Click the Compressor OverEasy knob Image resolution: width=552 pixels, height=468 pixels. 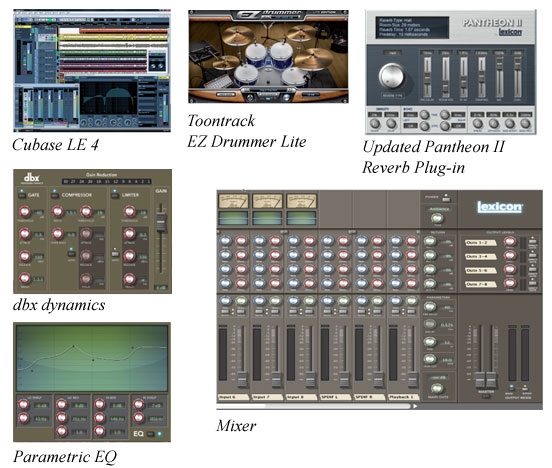(57, 233)
